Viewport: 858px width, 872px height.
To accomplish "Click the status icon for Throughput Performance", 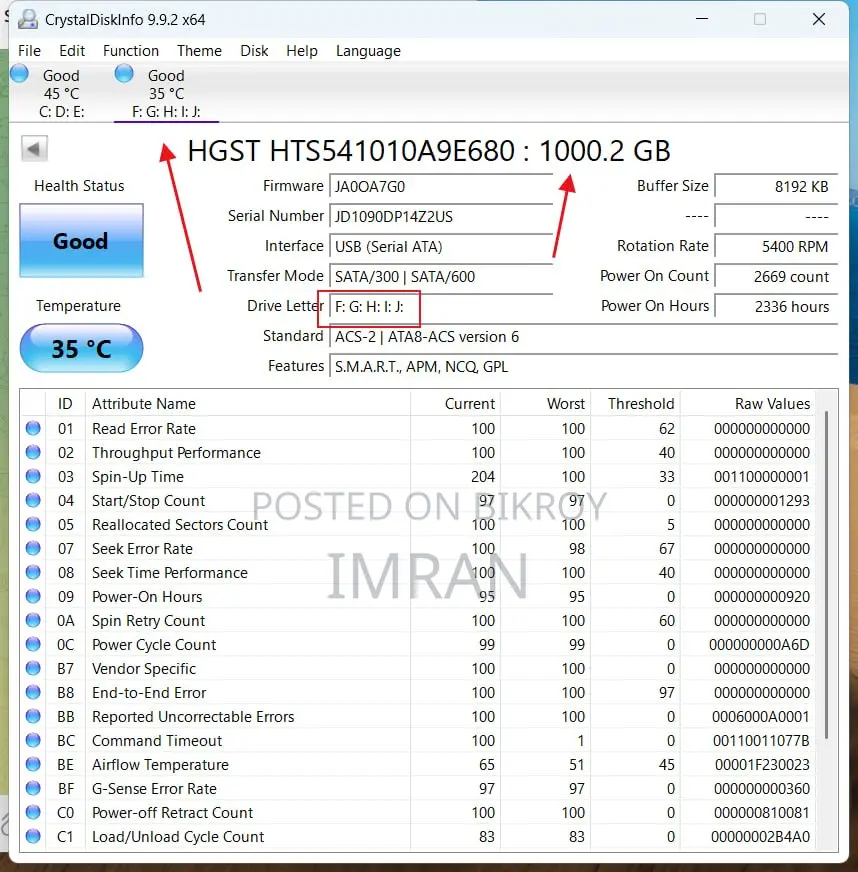I will [x=33, y=452].
